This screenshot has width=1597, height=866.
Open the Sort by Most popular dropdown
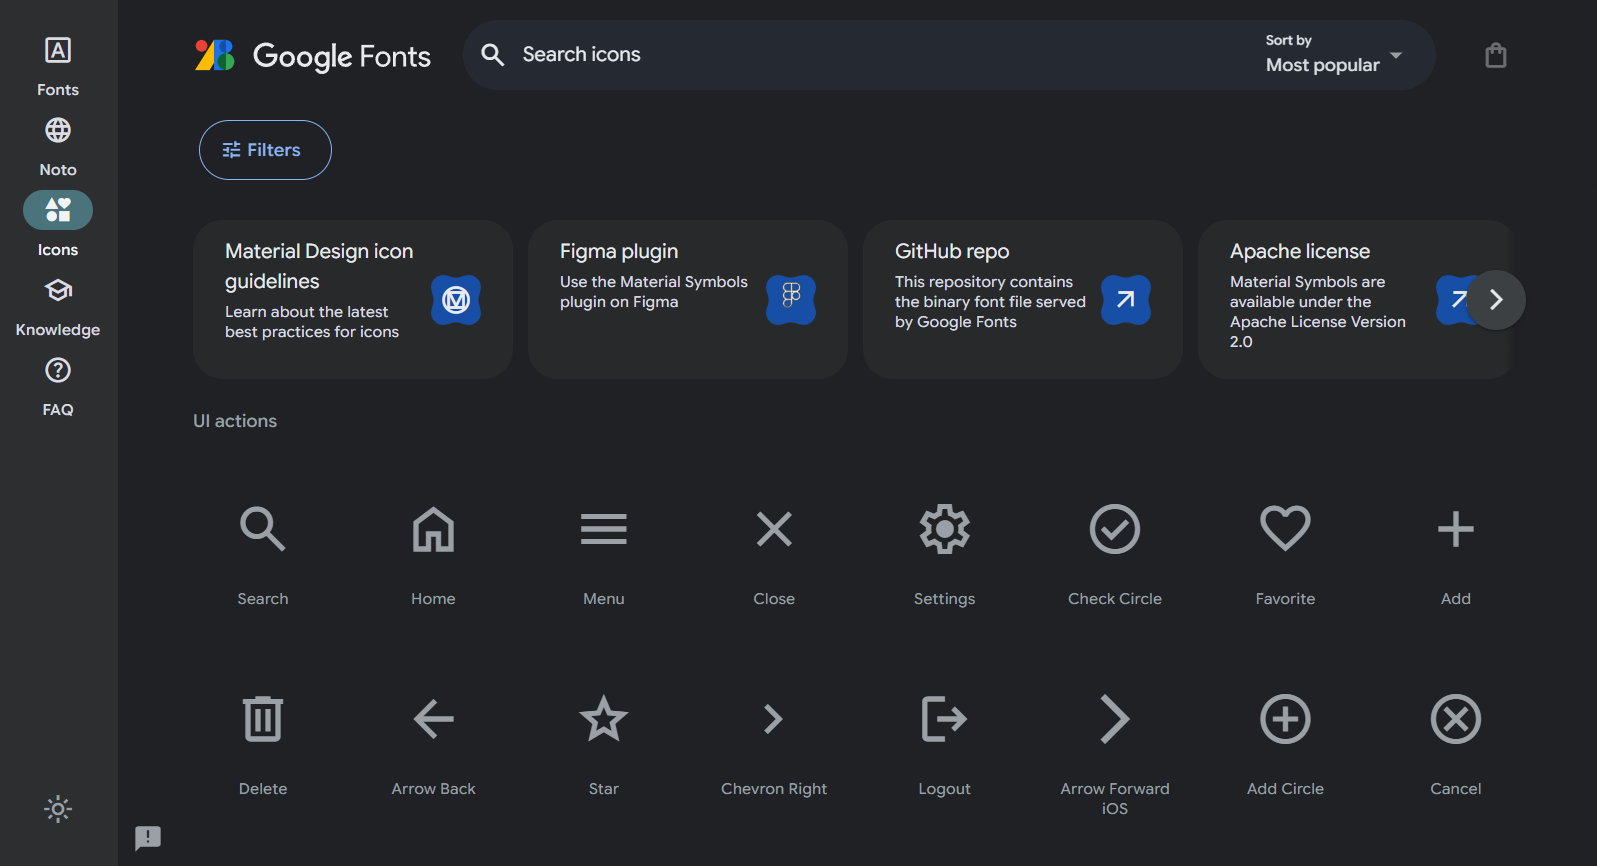click(1334, 55)
